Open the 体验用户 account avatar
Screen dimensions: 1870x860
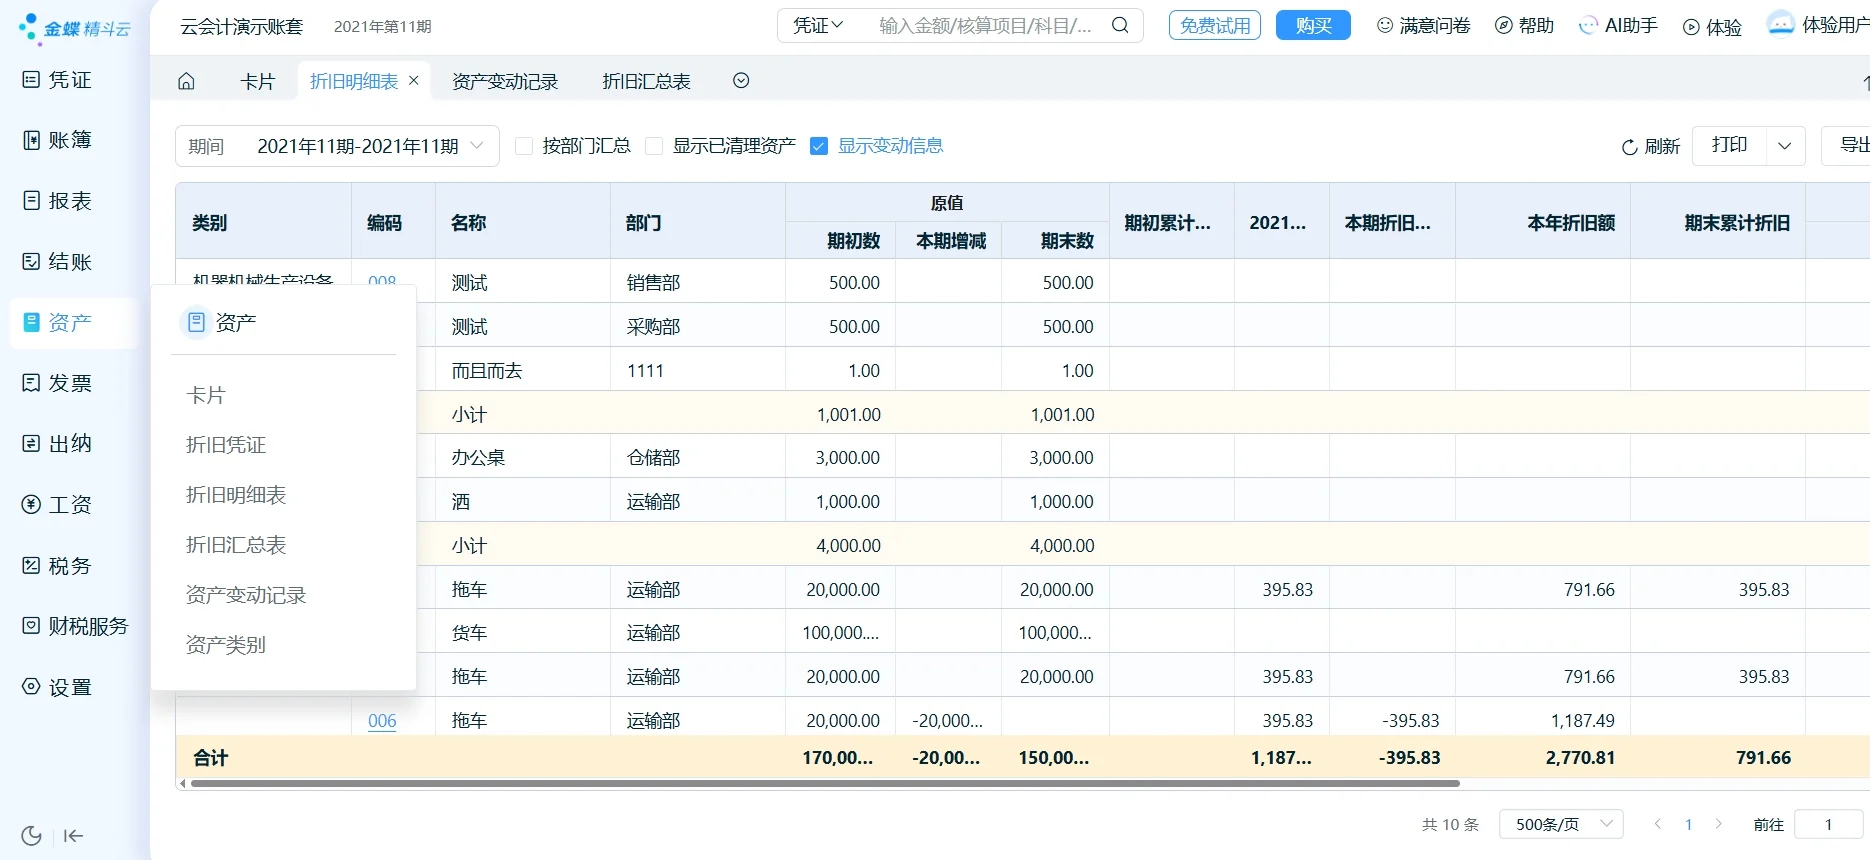point(1780,24)
